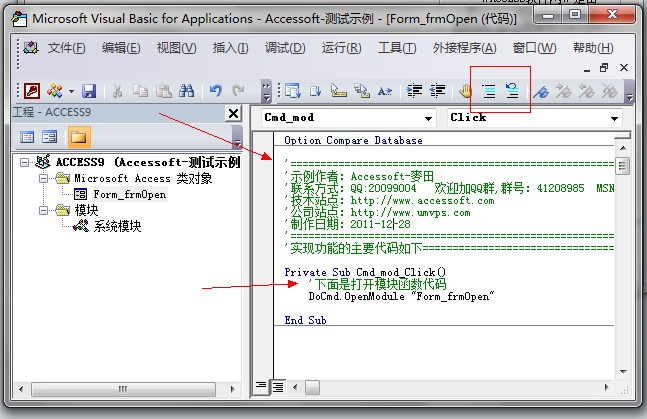Open the Insert Module dropdown arrow
Image resolution: width=647 pixels, height=419 pixels.
(71, 91)
